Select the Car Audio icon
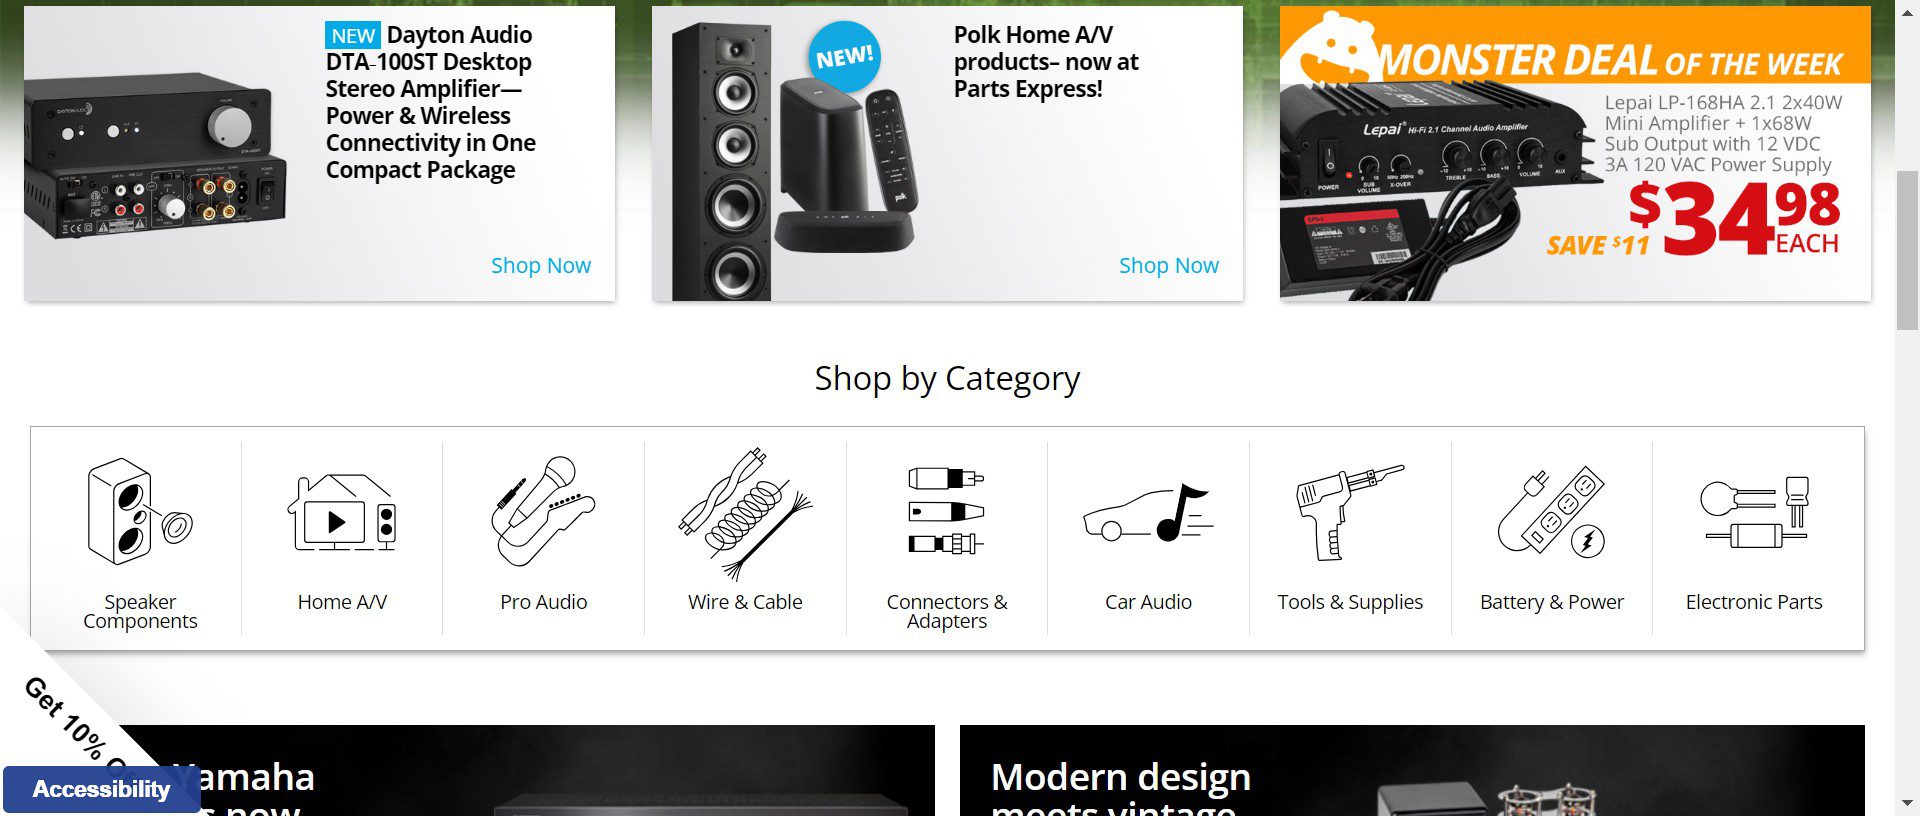The width and height of the screenshot is (1920, 816). click(1148, 512)
